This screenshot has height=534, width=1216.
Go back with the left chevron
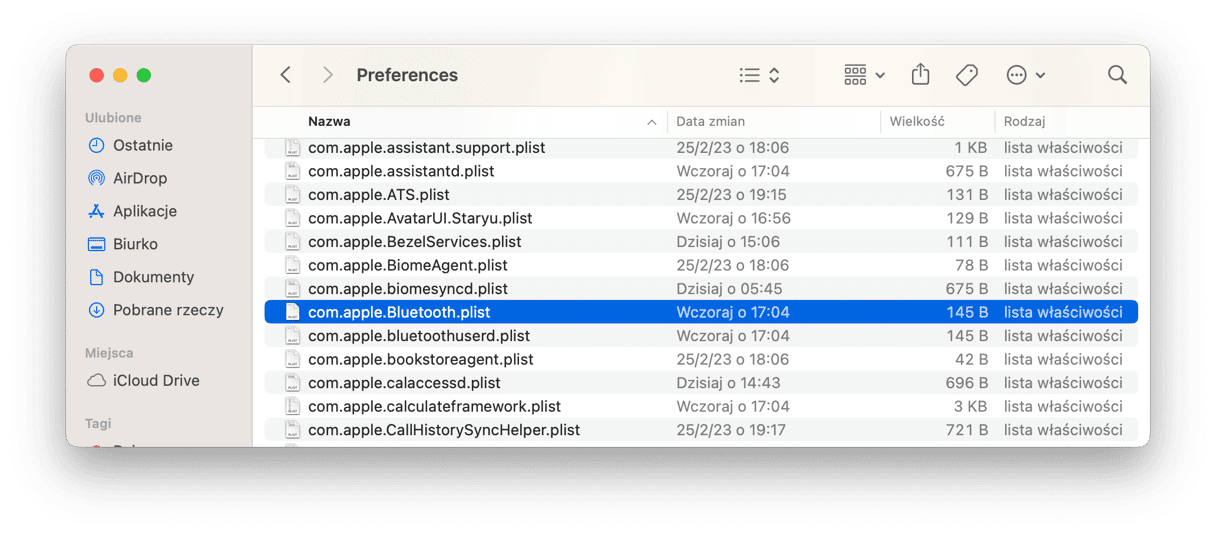pyautogui.click(x=286, y=75)
